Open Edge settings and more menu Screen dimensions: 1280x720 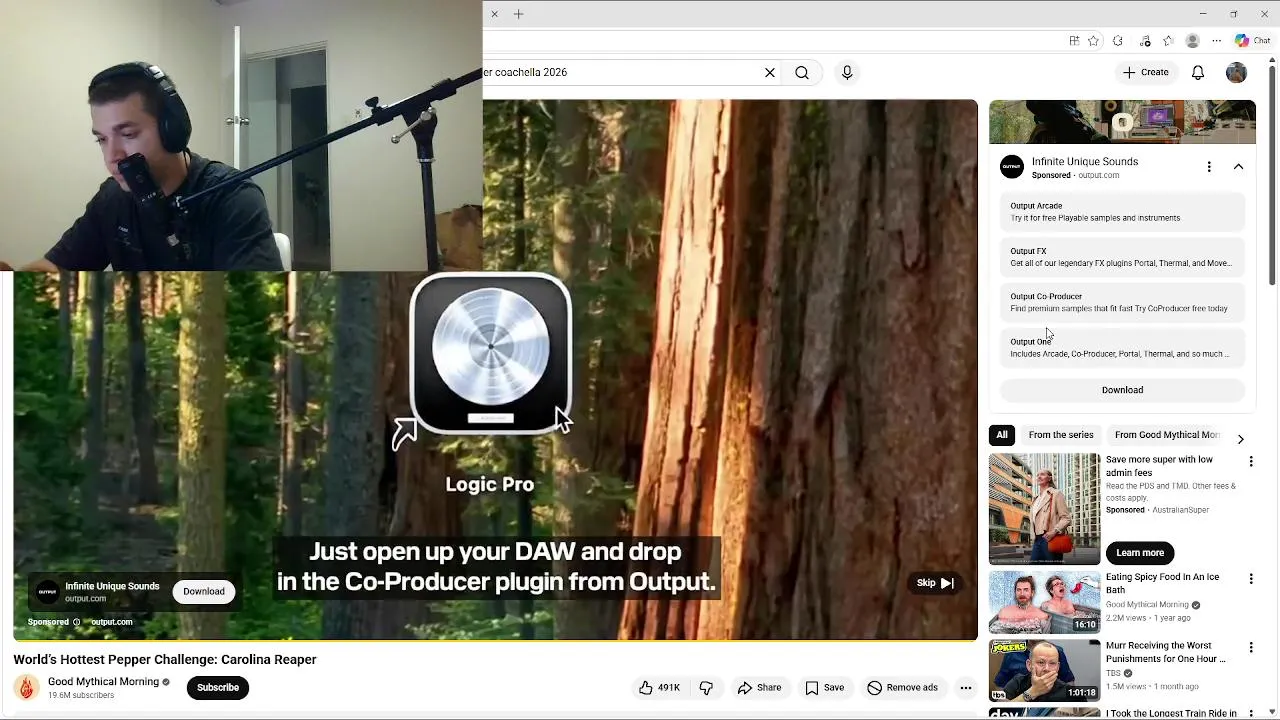point(1217,41)
